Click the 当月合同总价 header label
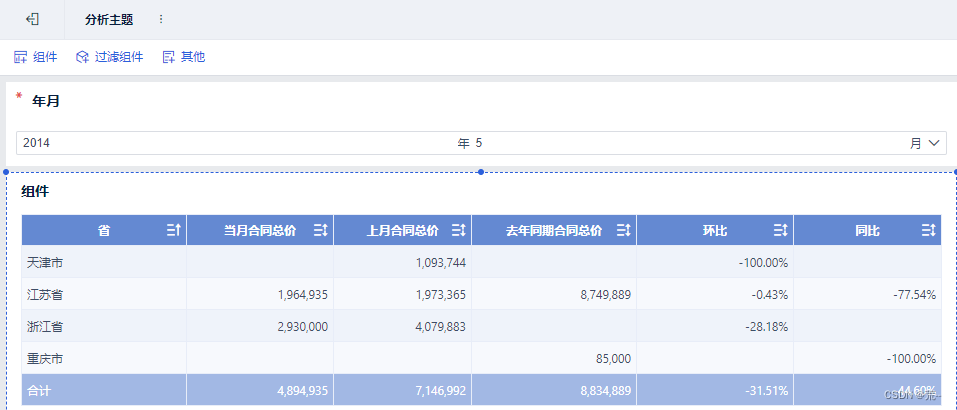The width and height of the screenshot is (957, 410). 260,231
